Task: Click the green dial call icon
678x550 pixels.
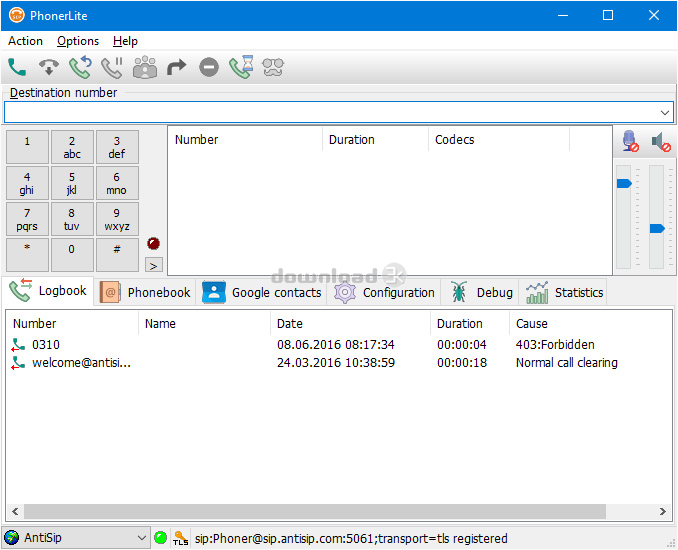Action: (17, 67)
